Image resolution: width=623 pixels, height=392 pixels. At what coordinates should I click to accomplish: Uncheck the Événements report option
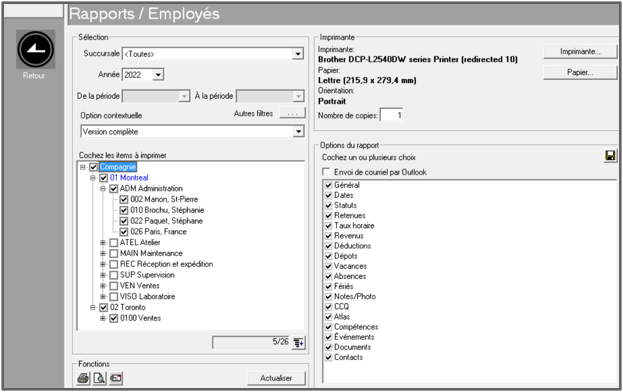point(329,337)
